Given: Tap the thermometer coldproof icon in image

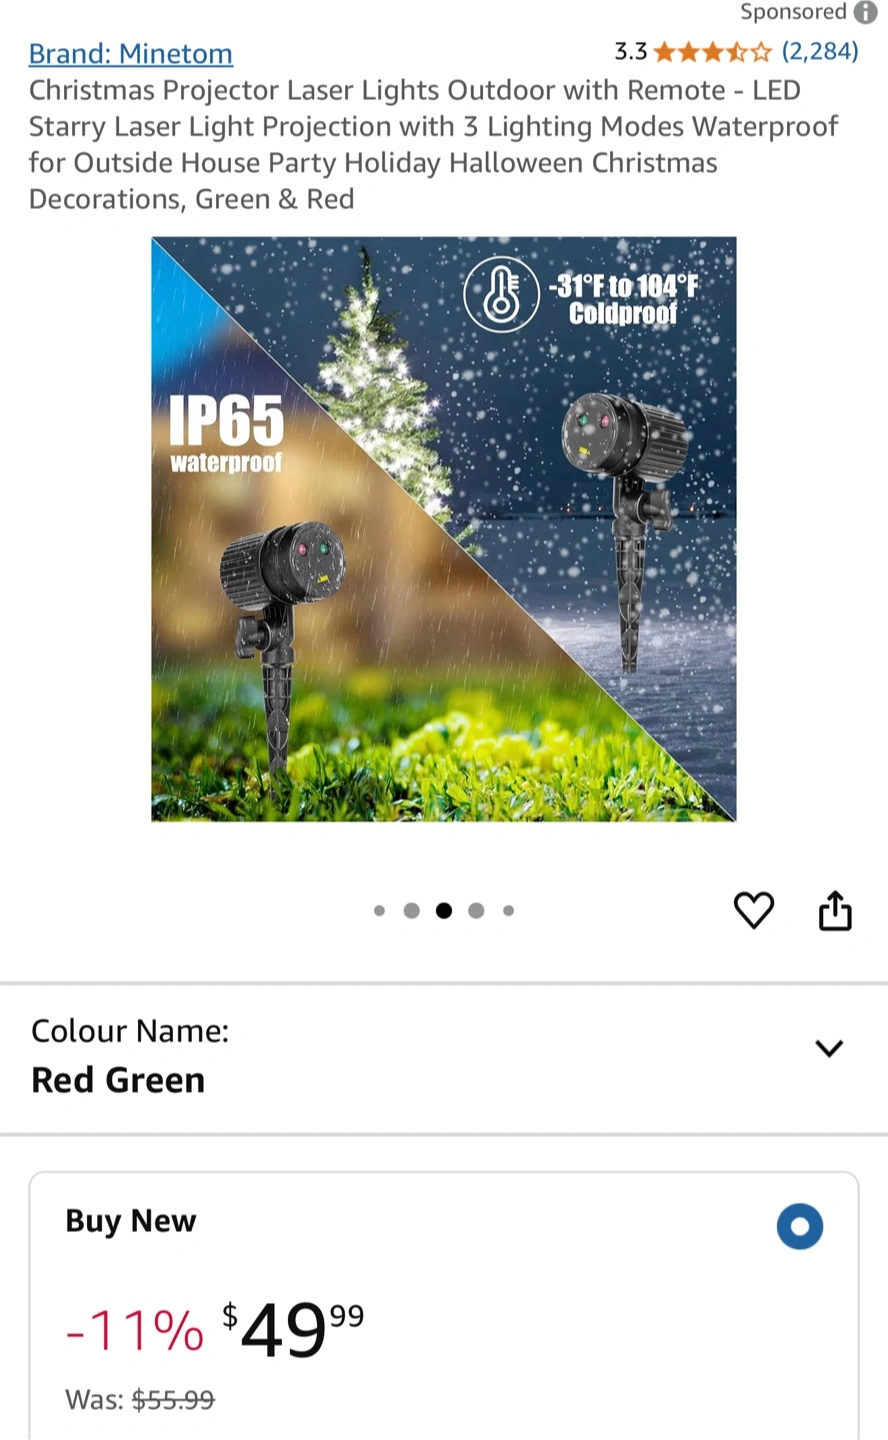Looking at the screenshot, I should (499, 291).
